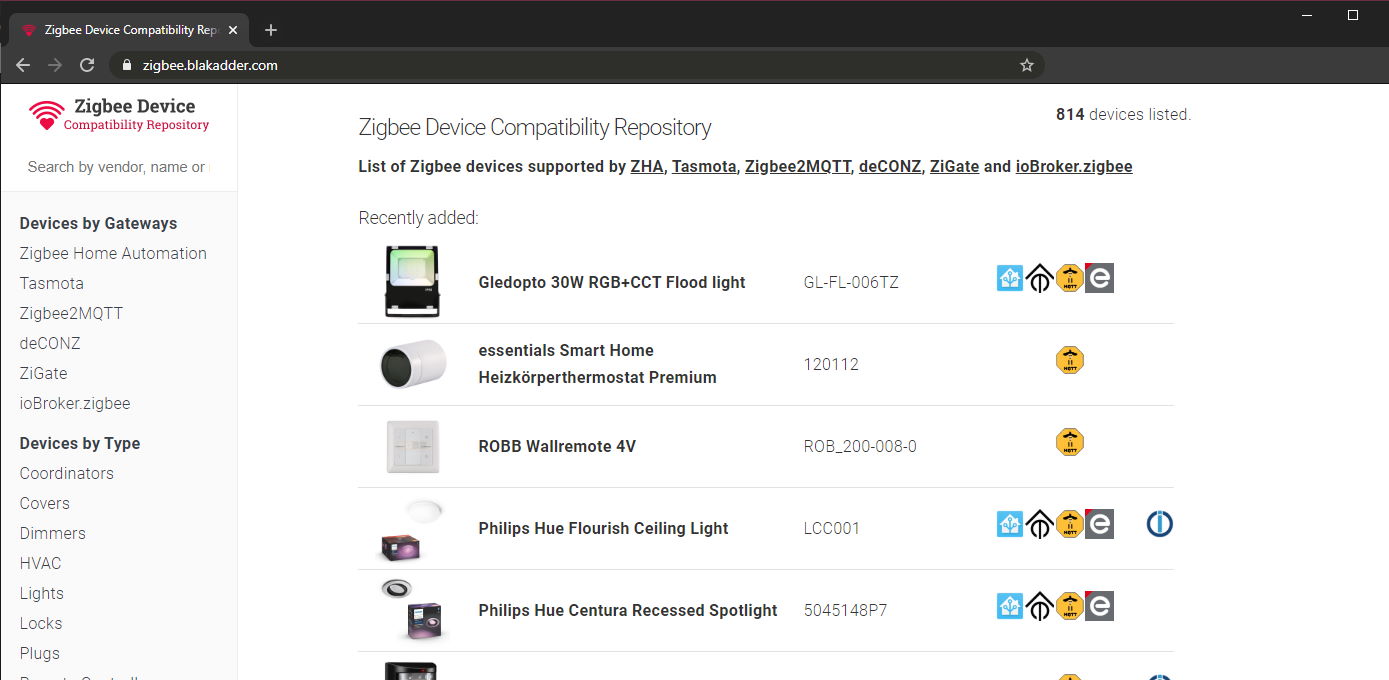Click the Zigbee2MQTT icon for the essentials thermostat

pyautogui.click(x=1070, y=360)
